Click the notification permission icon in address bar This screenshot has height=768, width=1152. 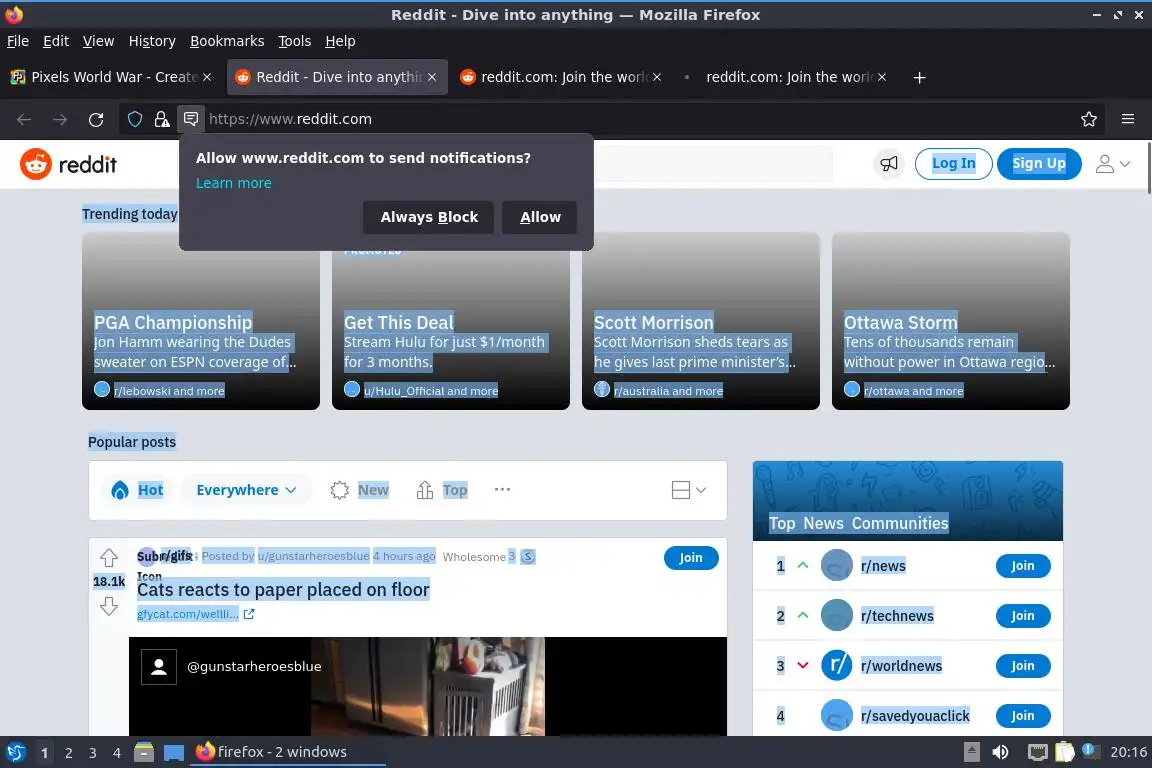pos(191,118)
